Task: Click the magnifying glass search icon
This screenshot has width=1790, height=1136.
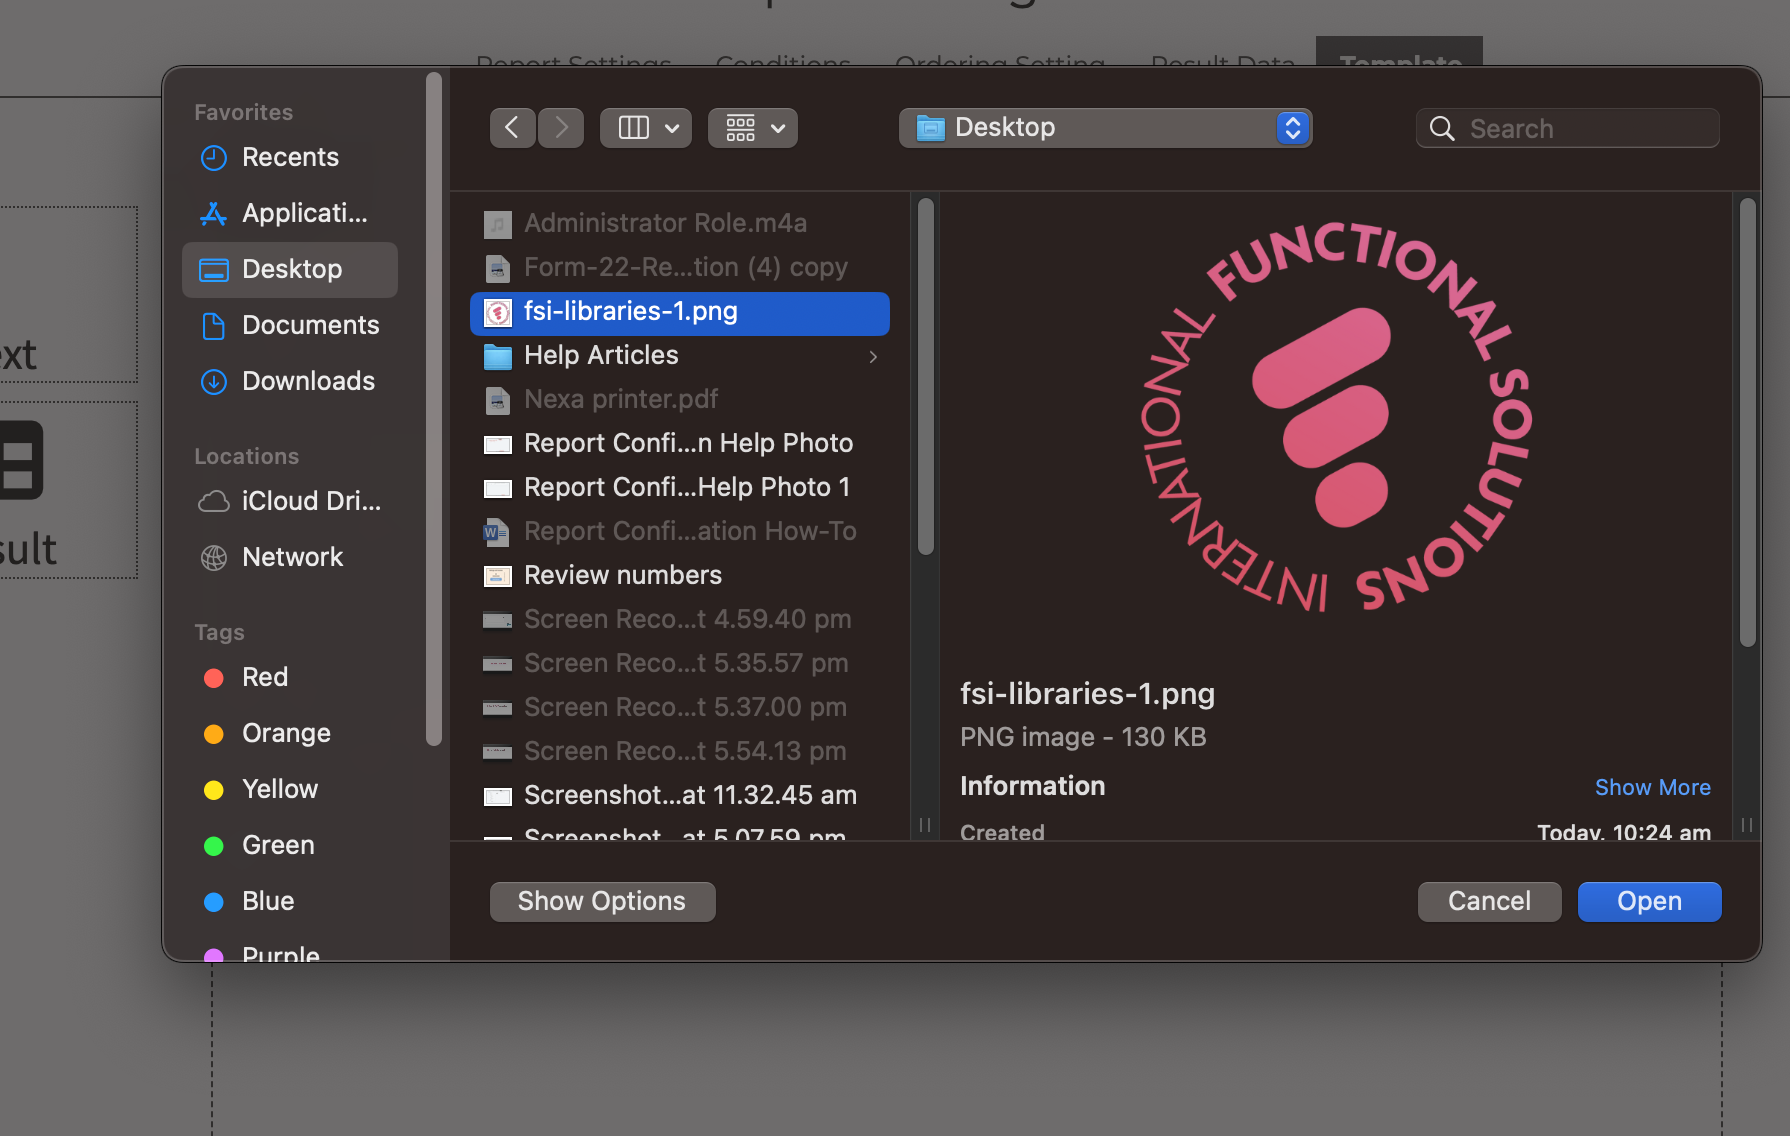Action: (1442, 128)
